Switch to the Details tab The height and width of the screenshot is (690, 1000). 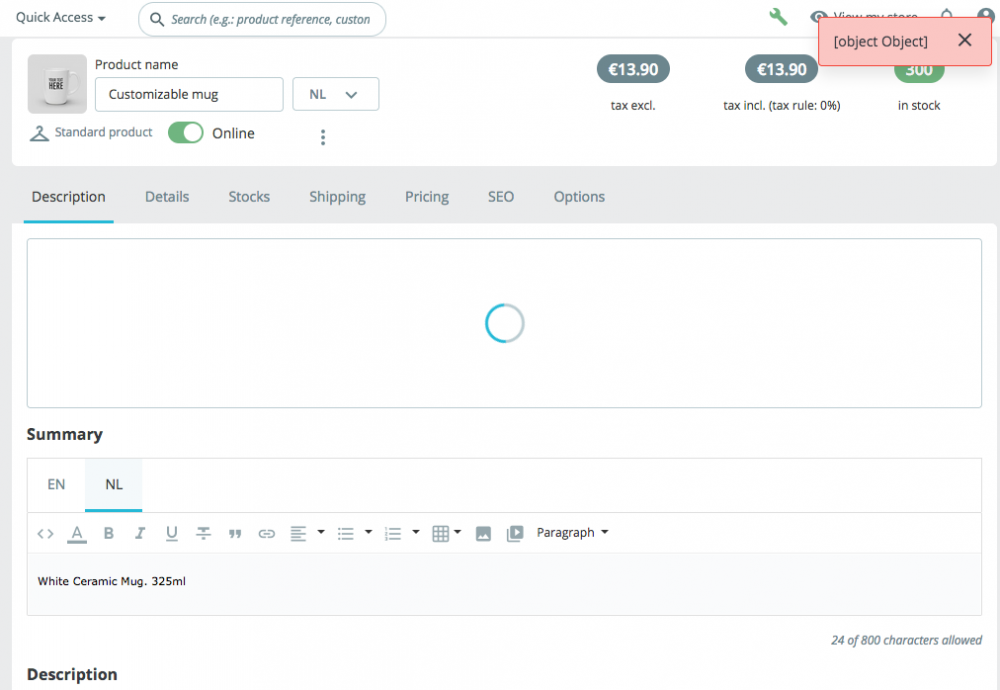coord(167,196)
